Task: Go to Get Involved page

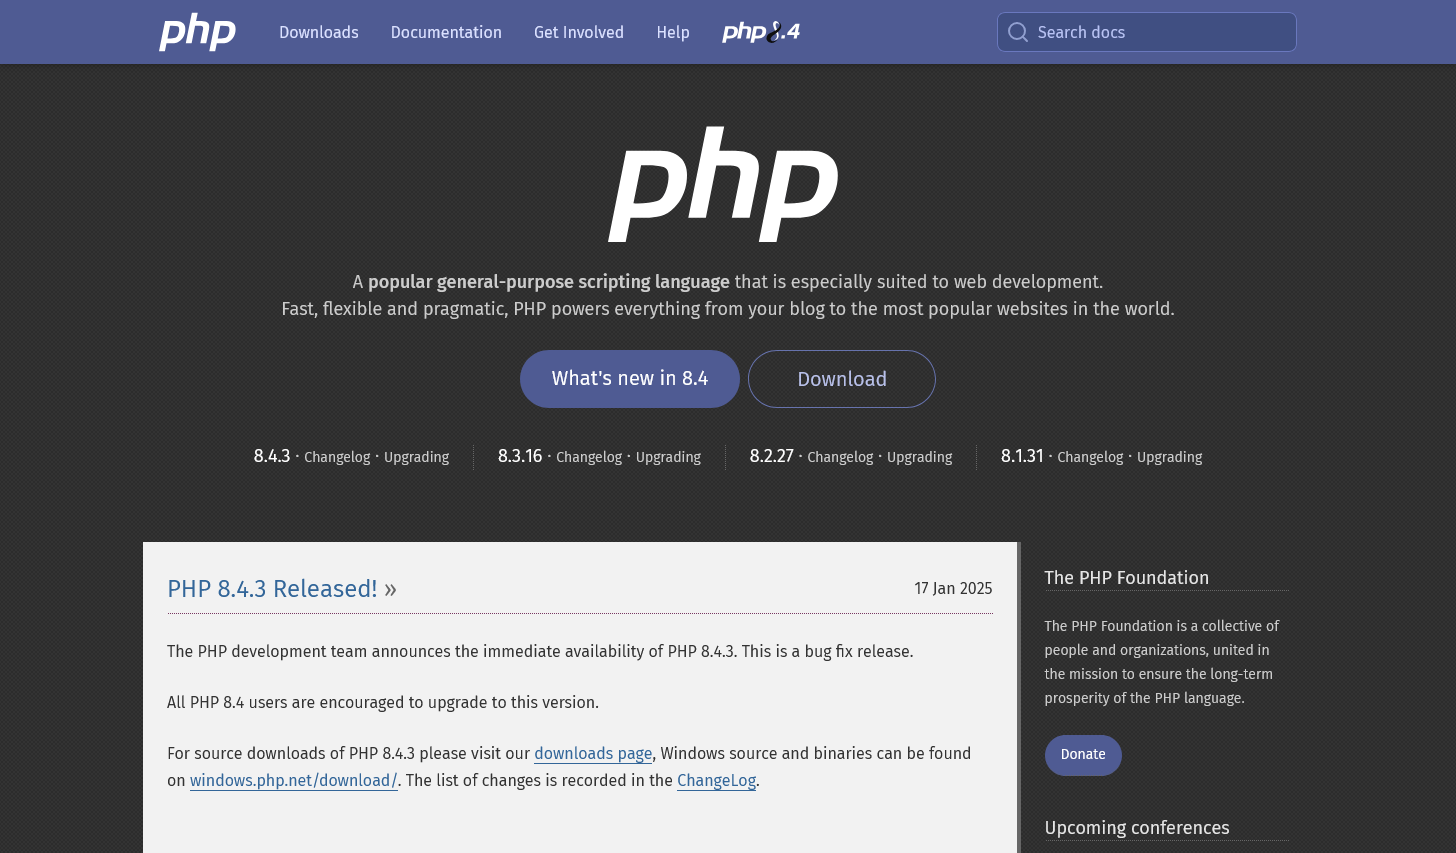Action: (579, 32)
